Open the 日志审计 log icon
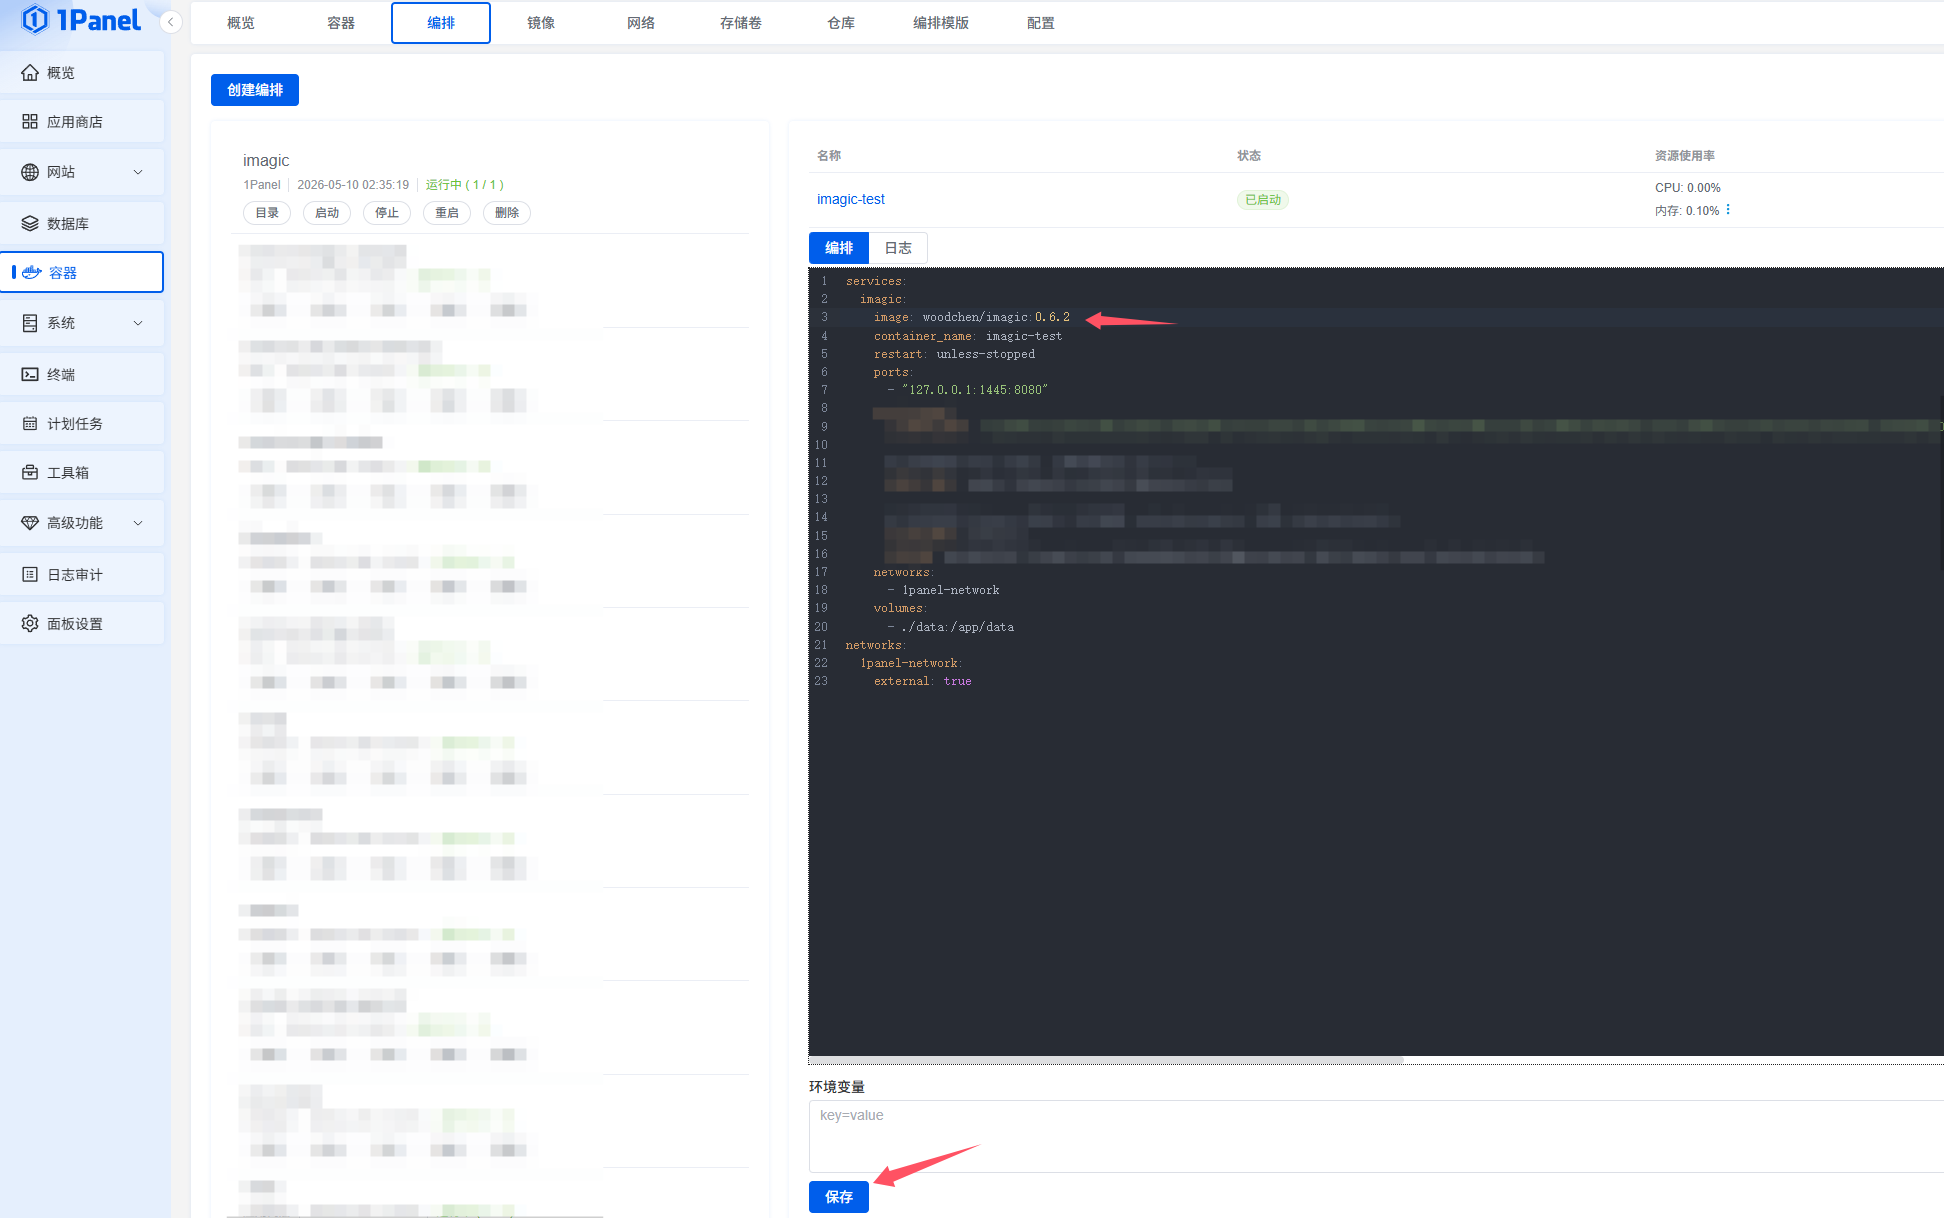Image resolution: width=1944 pixels, height=1218 pixels. (30, 575)
